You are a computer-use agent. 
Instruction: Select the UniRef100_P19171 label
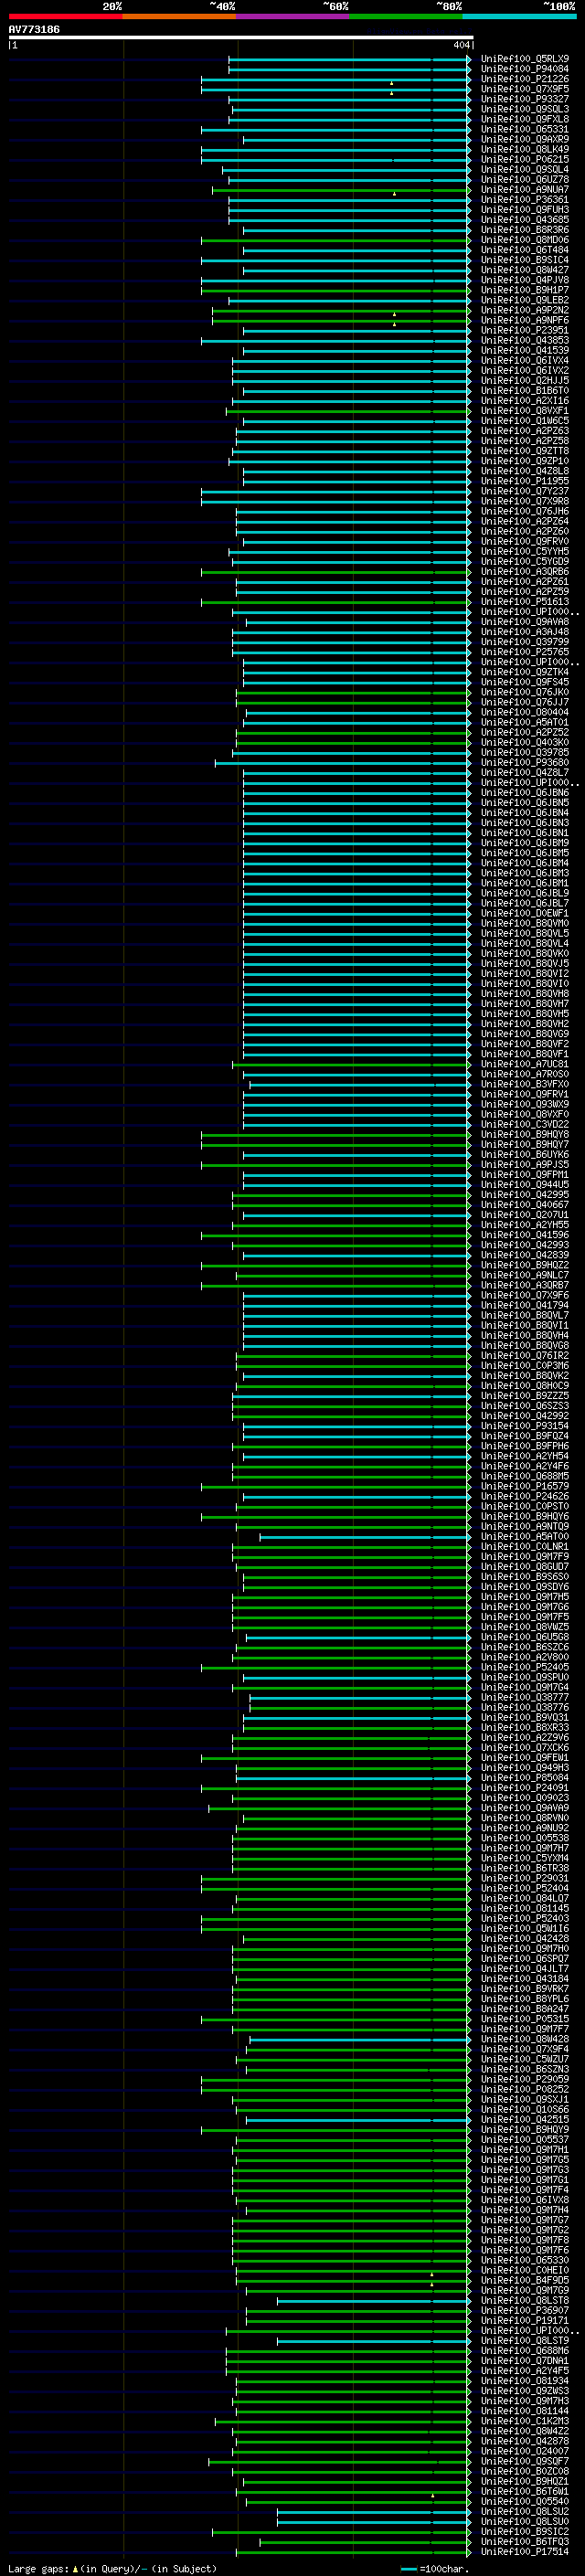point(524,2320)
